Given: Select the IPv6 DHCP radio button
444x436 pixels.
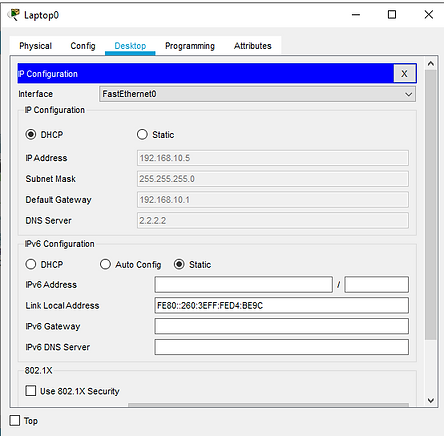Looking at the screenshot, I should 31,264.
